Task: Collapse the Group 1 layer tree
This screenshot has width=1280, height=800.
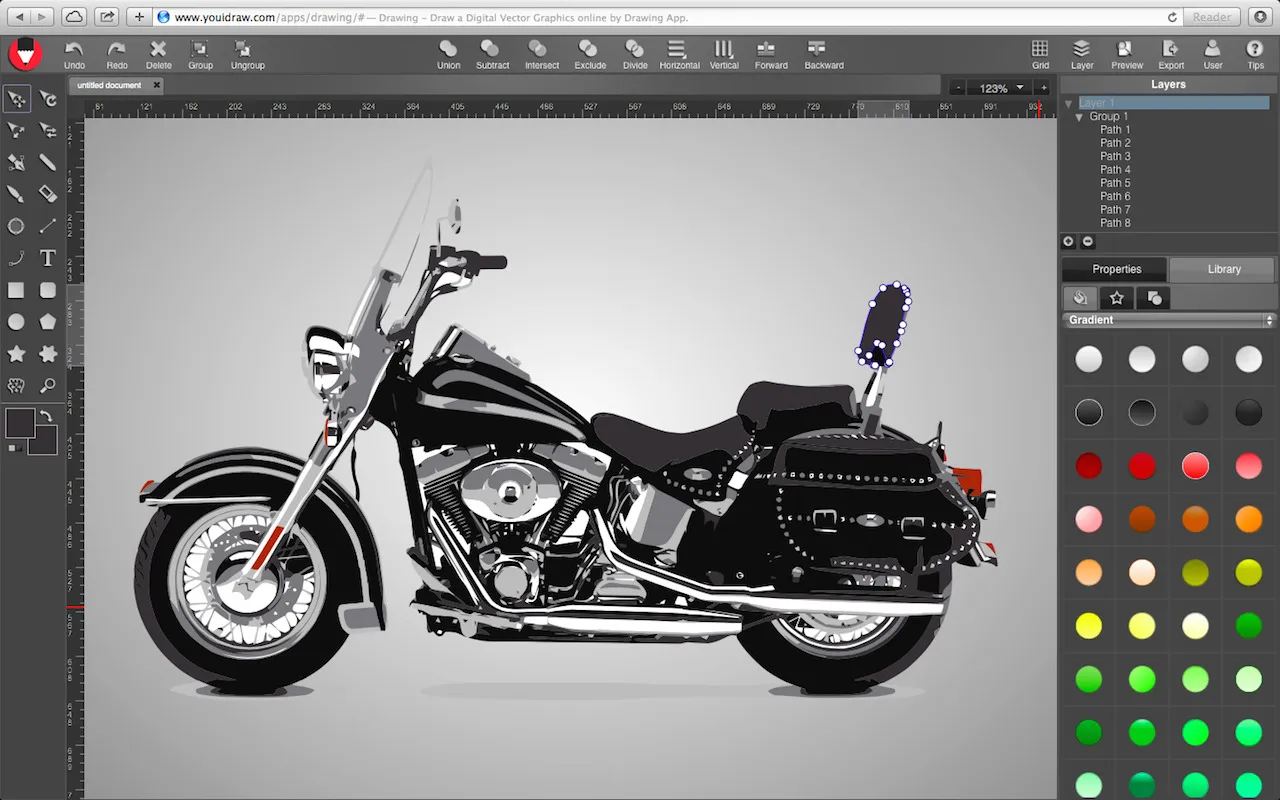Action: 1079,116
